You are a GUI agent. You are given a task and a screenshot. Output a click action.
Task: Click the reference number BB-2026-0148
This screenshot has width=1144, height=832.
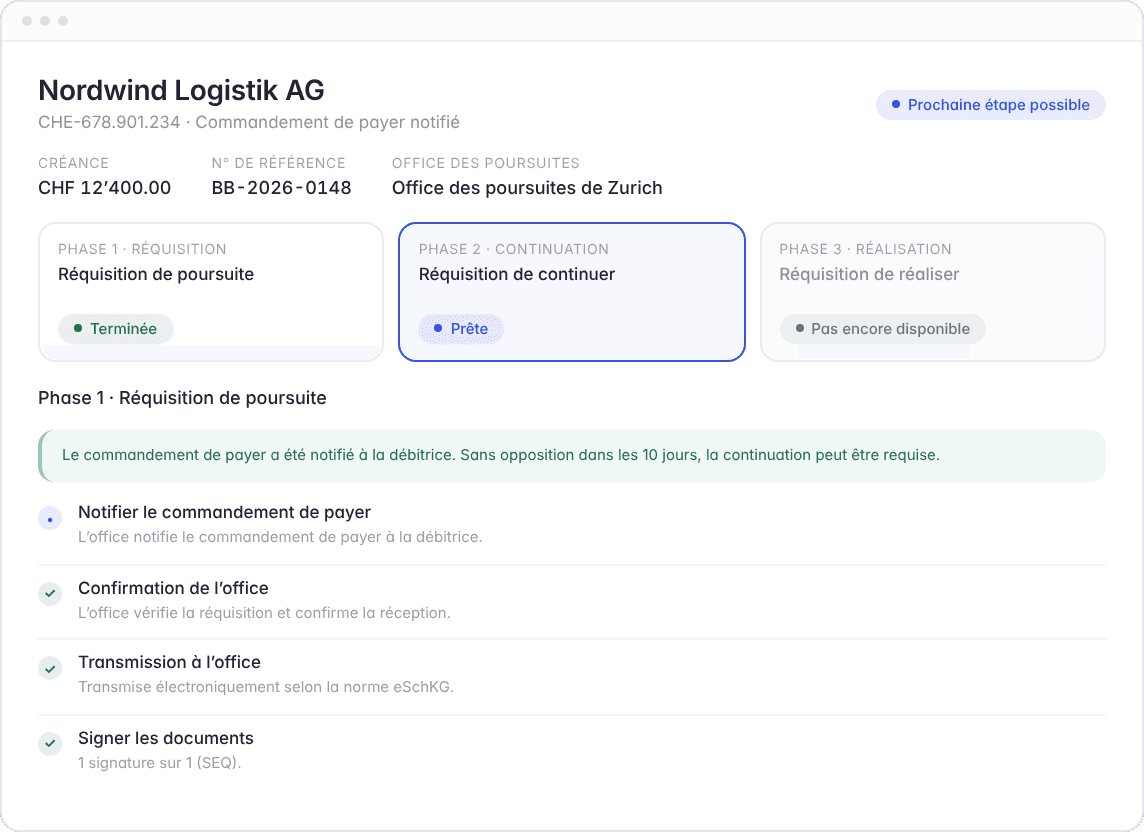281,188
